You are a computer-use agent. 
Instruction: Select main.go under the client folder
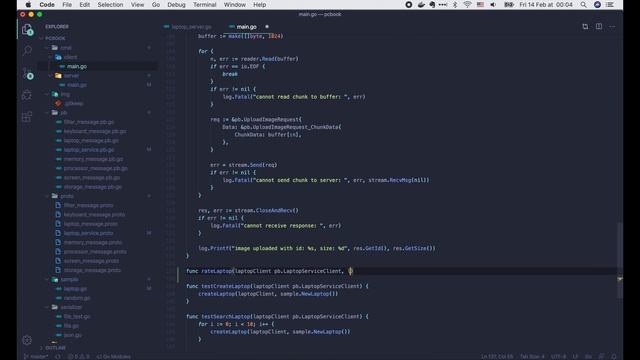[77, 66]
